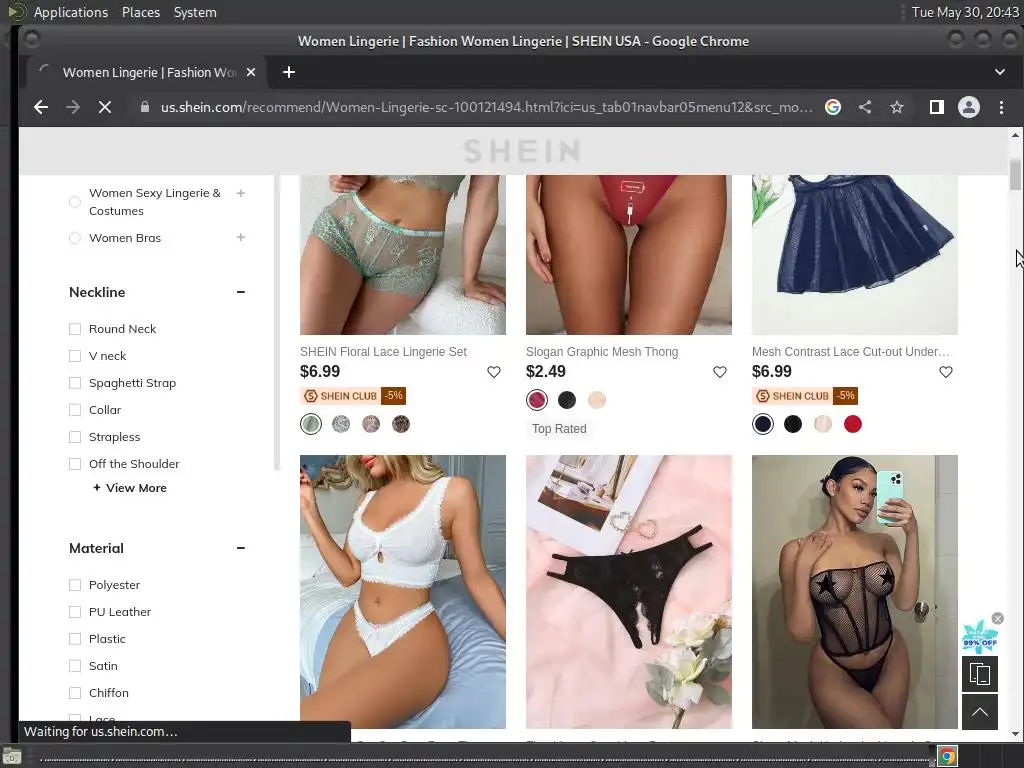Select Women Sexy Lingerie & Costumes radio

[75, 202]
